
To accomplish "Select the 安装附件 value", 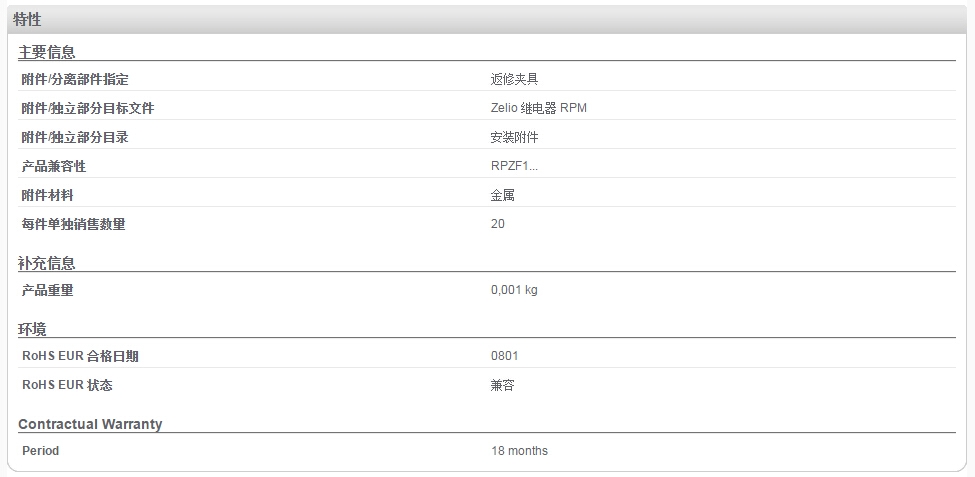I will tap(514, 137).
